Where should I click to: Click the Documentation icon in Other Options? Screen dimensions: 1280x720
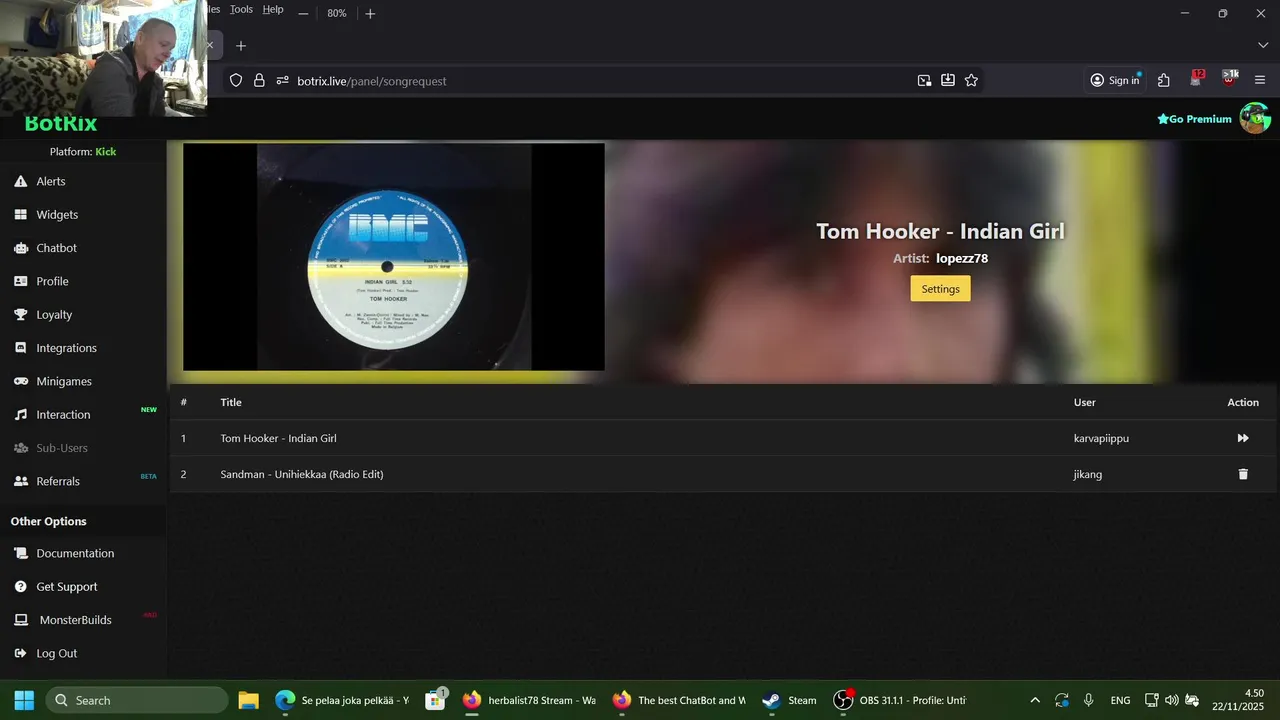(20, 553)
